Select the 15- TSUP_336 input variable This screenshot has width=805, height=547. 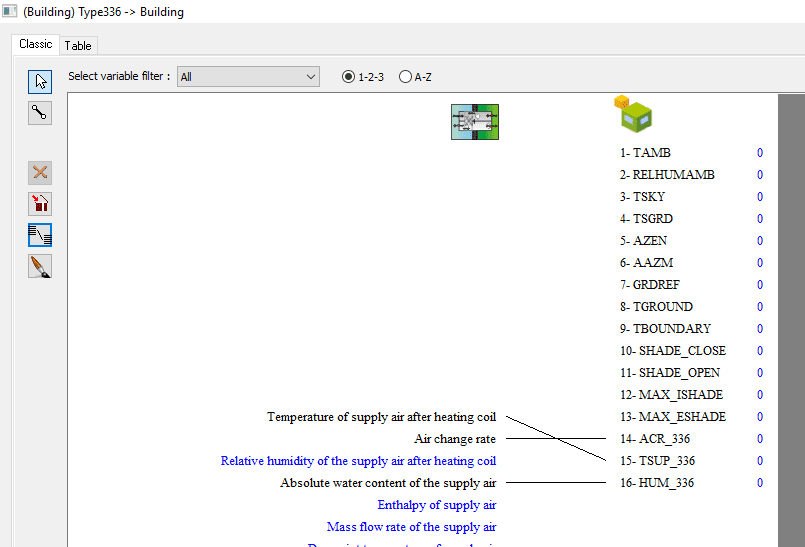point(657,461)
